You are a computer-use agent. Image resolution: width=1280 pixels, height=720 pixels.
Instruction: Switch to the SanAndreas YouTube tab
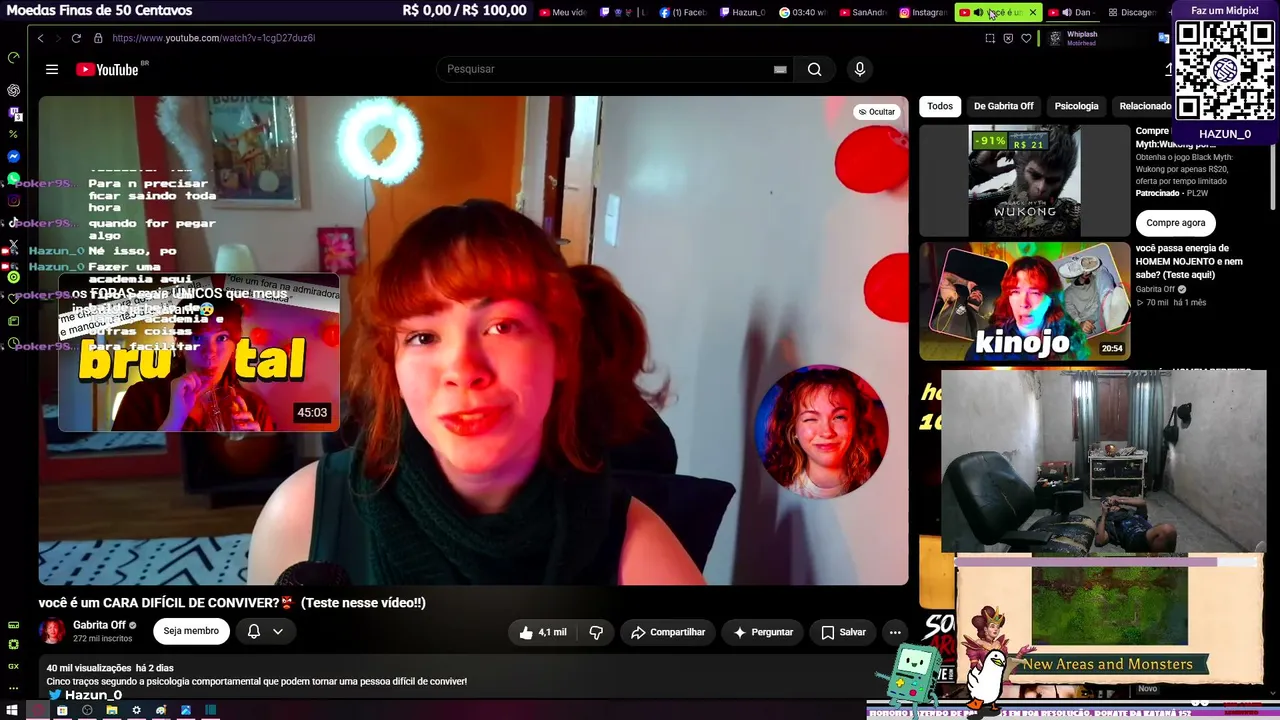point(863,12)
